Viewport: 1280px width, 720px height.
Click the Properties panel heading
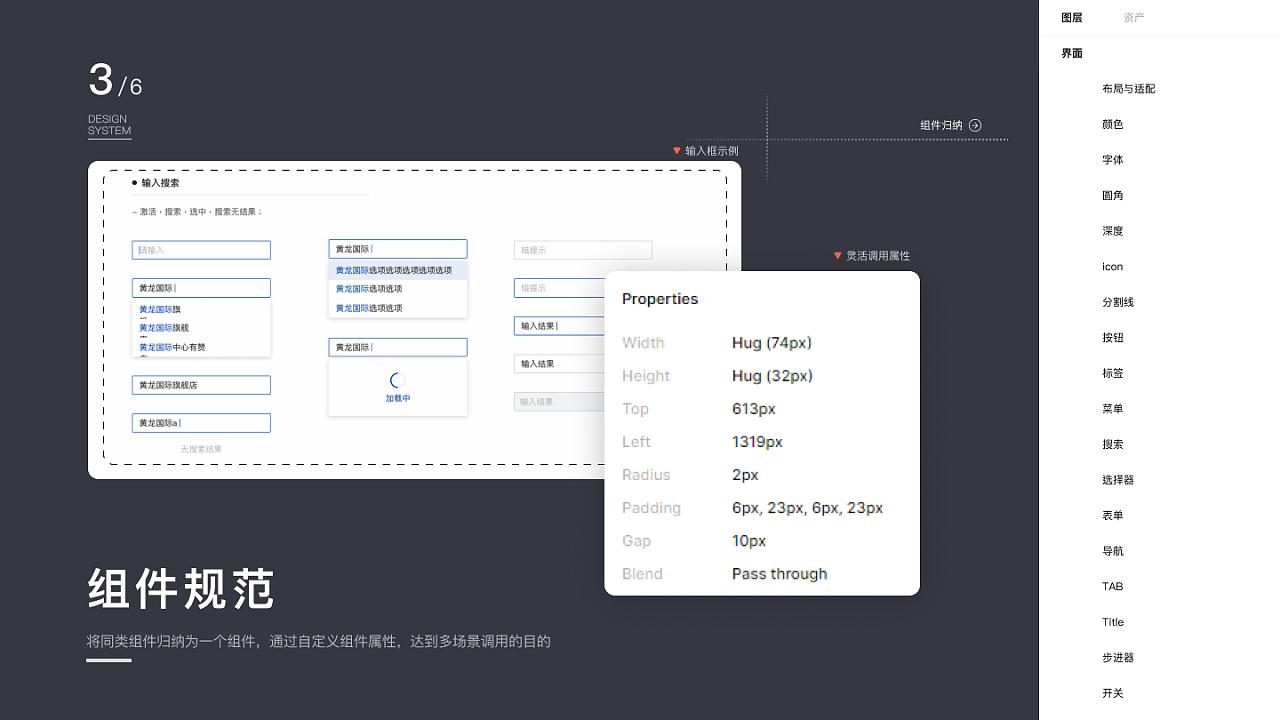[660, 299]
